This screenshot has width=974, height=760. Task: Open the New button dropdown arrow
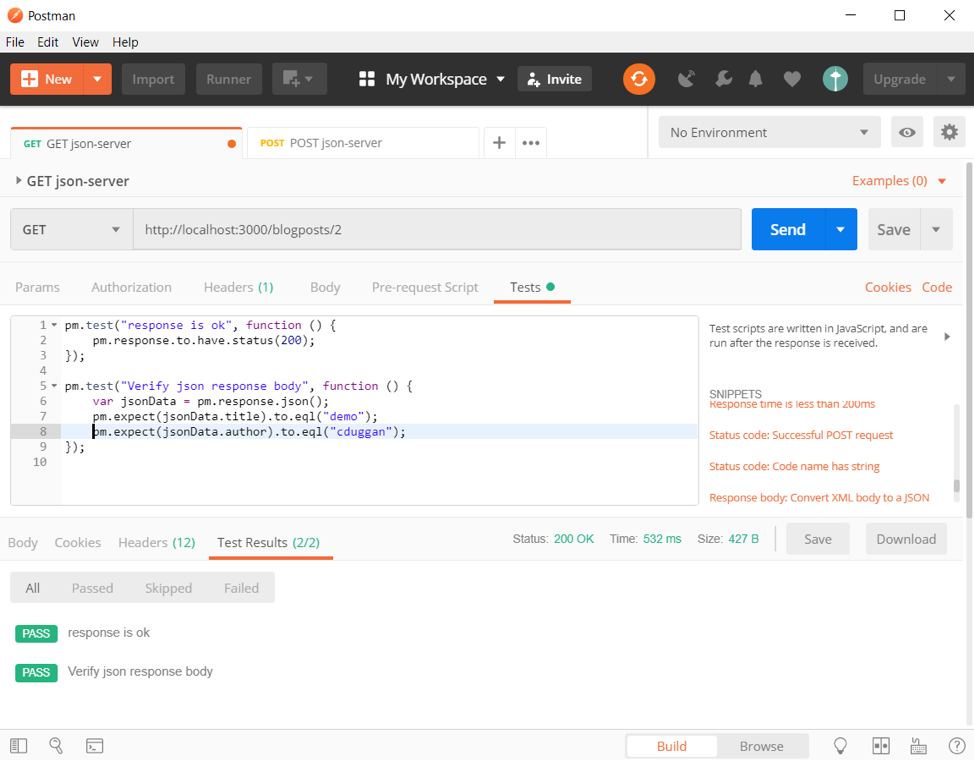[97, 79]
